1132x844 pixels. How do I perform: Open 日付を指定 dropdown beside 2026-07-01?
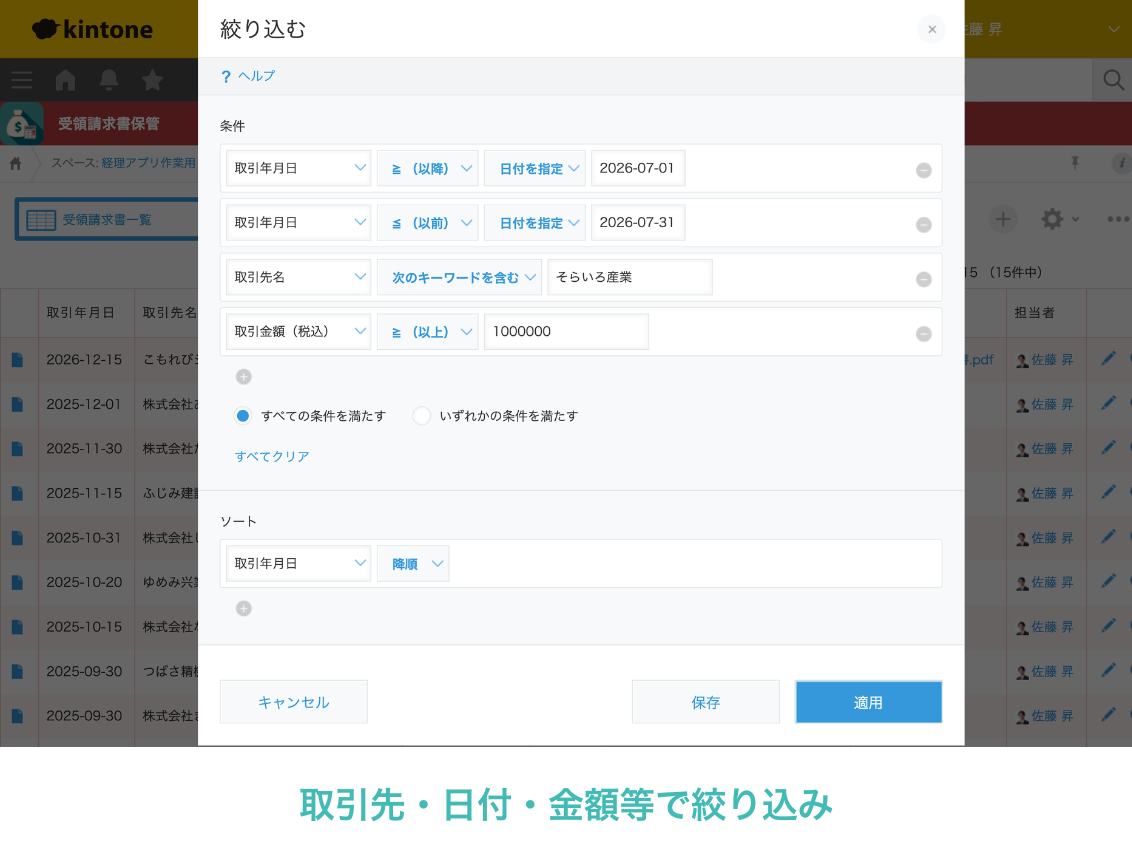(x=534, y=168)
